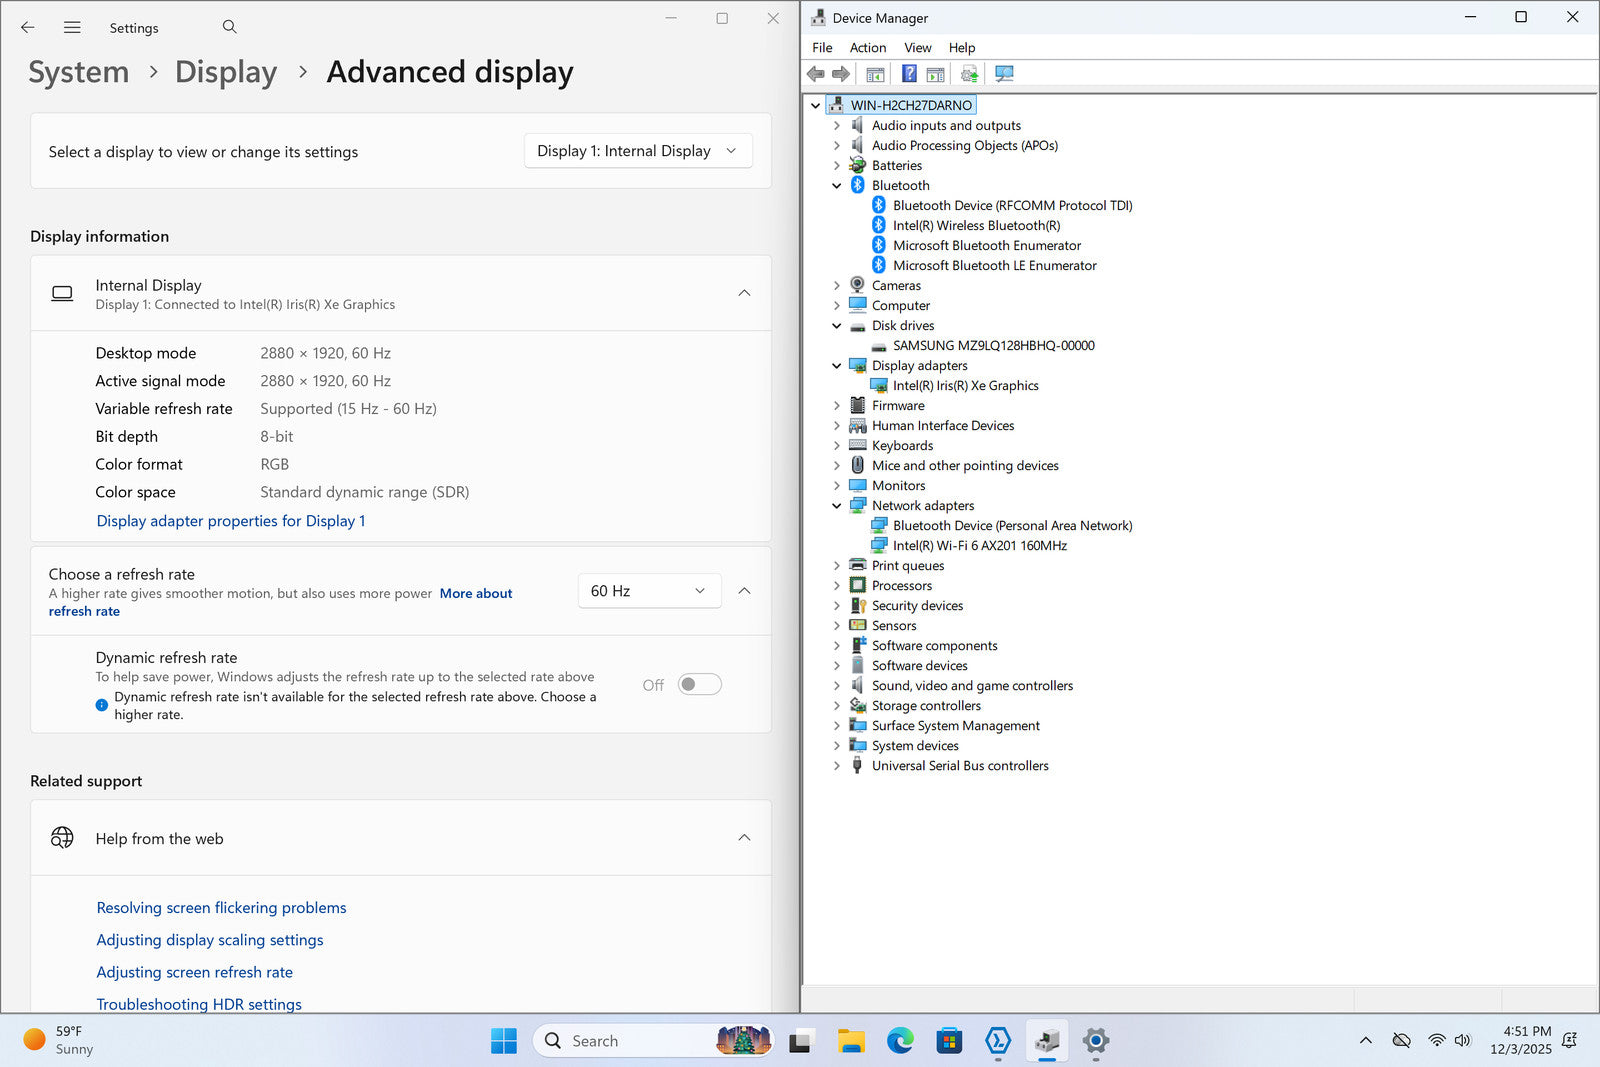The image size is (1600, 1067).
Task: Open the View menu in Device Manager
Action: pyautogui.click(x=917, y=48)
